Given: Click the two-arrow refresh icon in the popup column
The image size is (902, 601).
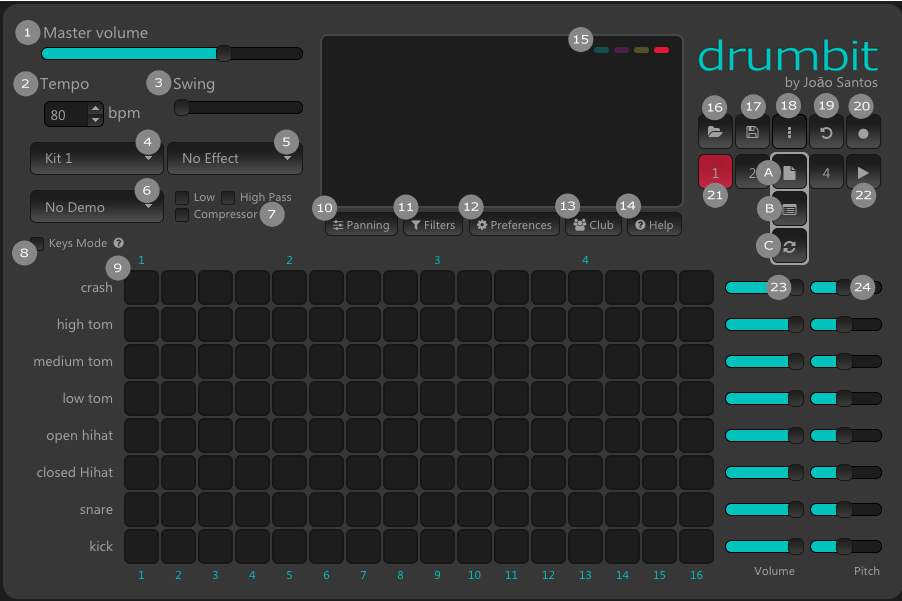Looking at the screenshot, I should click(789, 246).
